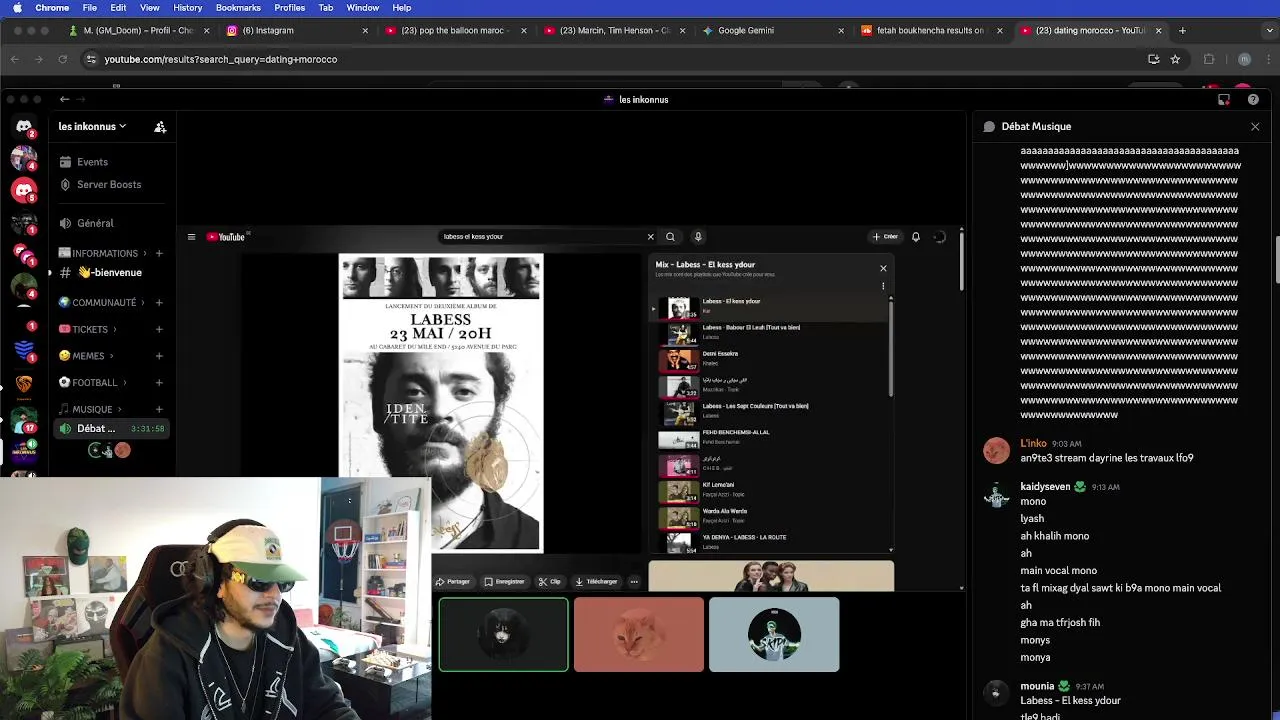The height and width of the screenshot is (720, 1280).
Task: Reload the page in Chrome
Action: click(62, 59)
